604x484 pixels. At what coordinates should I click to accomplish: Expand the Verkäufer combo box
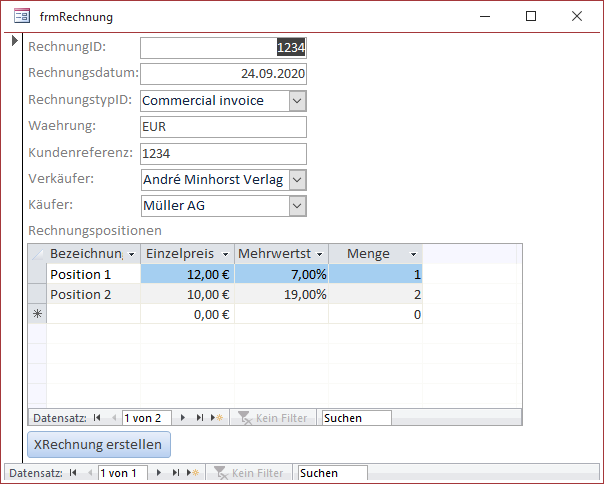click(297, 179)
